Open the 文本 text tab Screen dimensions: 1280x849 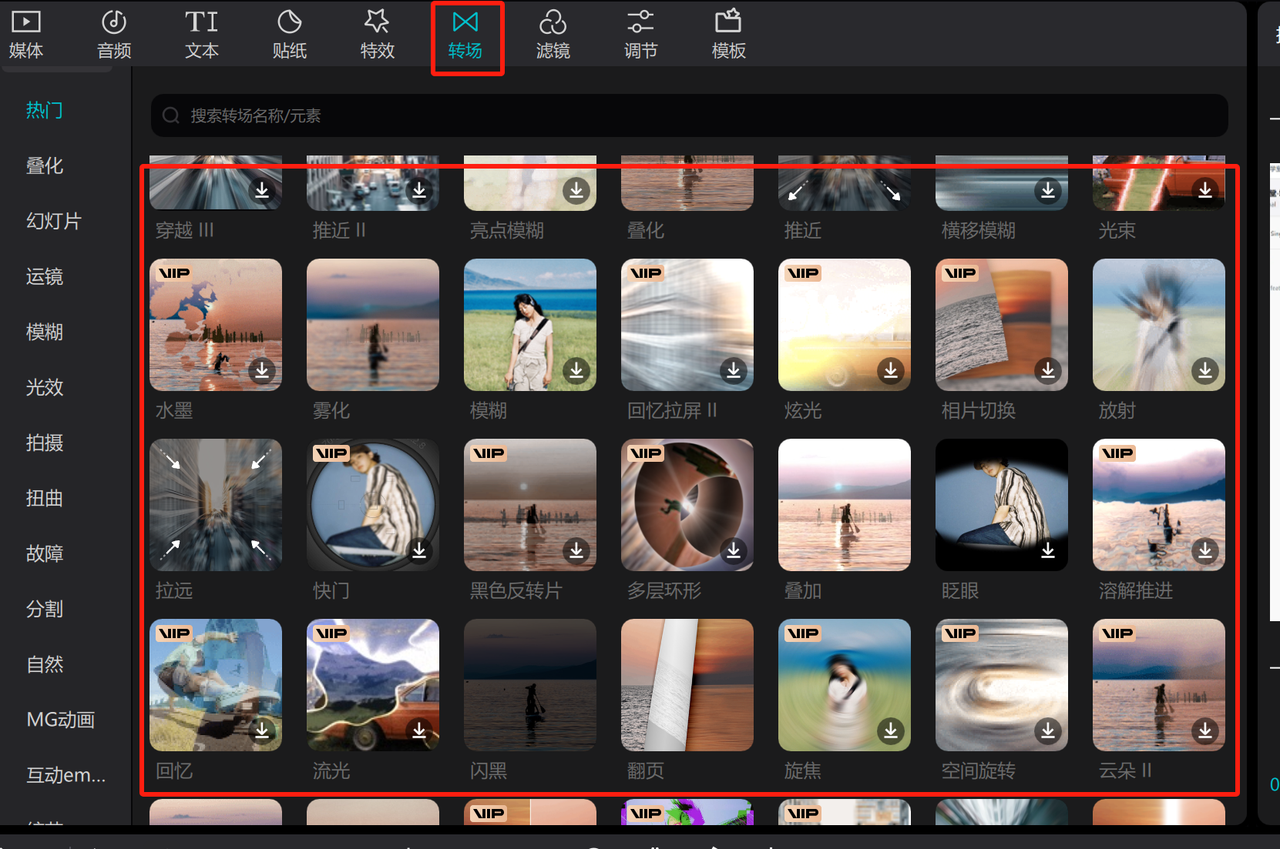(202, 35)
